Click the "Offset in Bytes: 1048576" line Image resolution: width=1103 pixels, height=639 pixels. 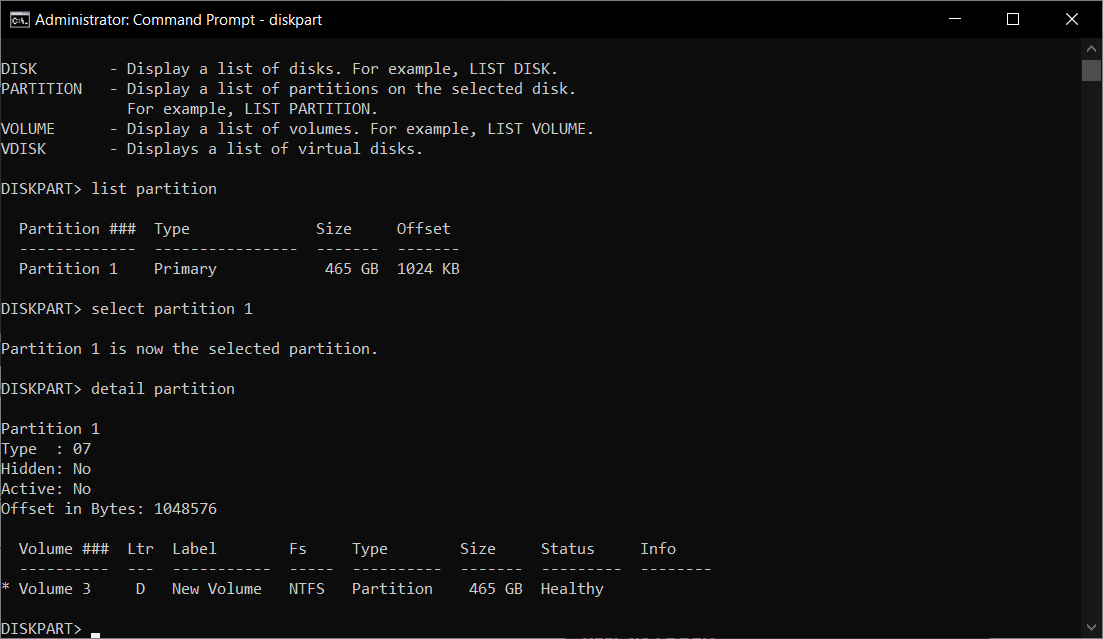click(x=109, y=509)
